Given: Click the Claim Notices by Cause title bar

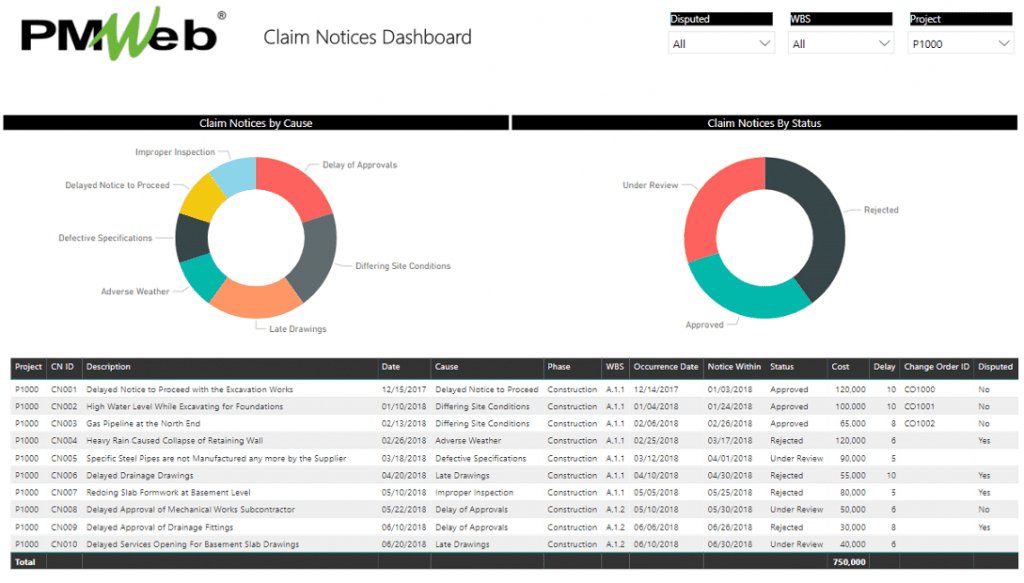Looking at the screenshot, I should point(256,123).
